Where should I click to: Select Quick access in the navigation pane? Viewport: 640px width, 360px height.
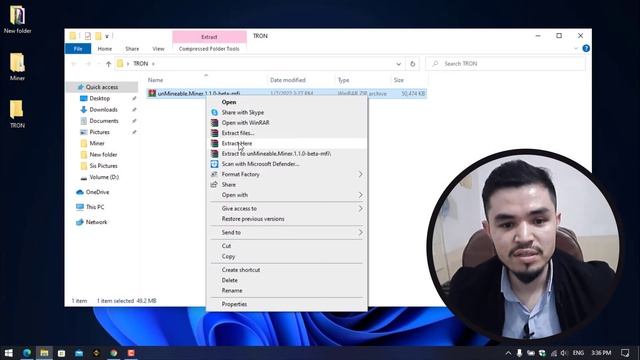click(102, 87)
